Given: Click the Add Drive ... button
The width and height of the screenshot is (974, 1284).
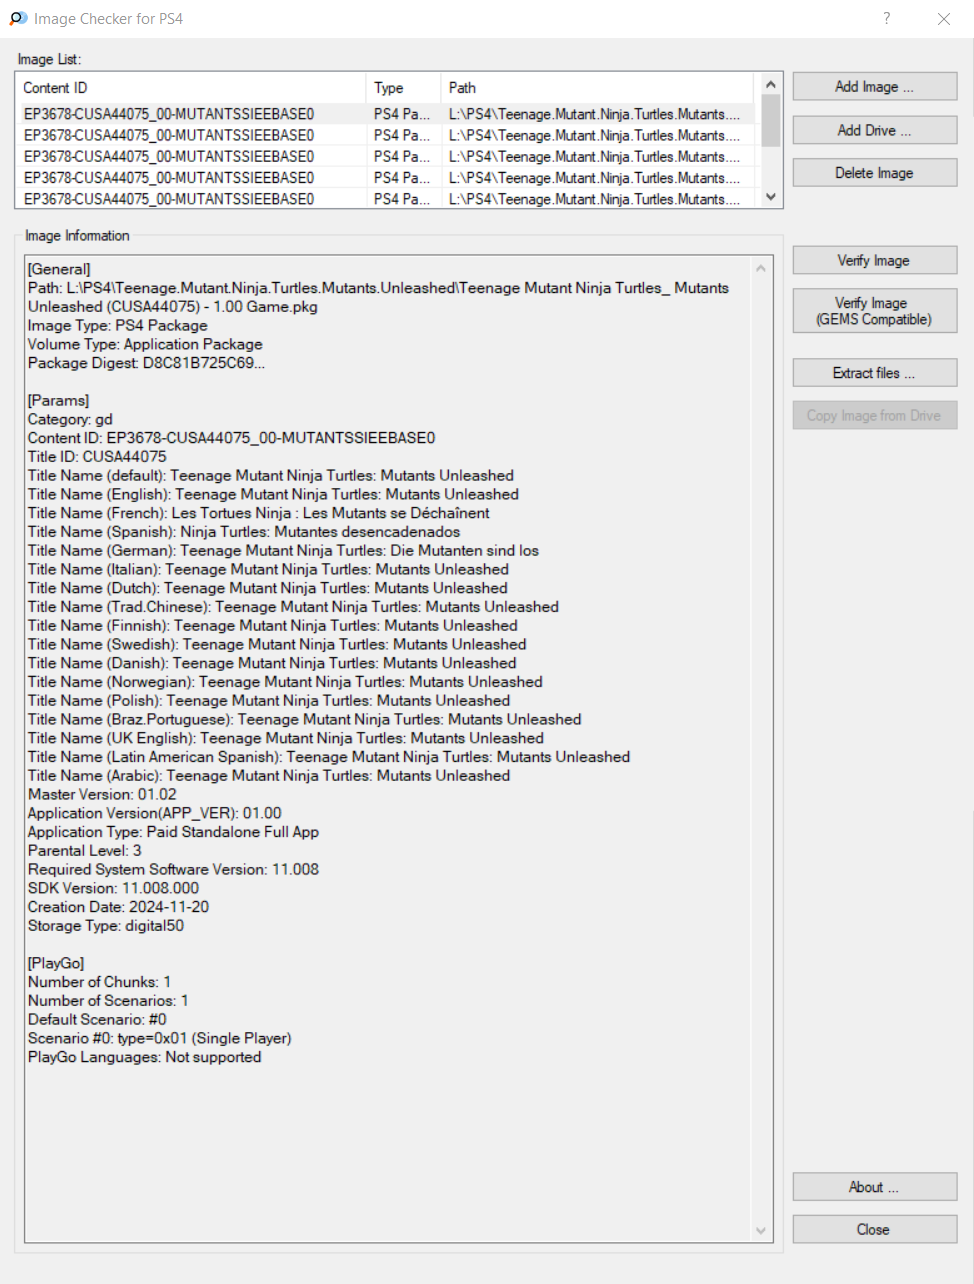Looking at the screenshot, I should click(875, 130).
